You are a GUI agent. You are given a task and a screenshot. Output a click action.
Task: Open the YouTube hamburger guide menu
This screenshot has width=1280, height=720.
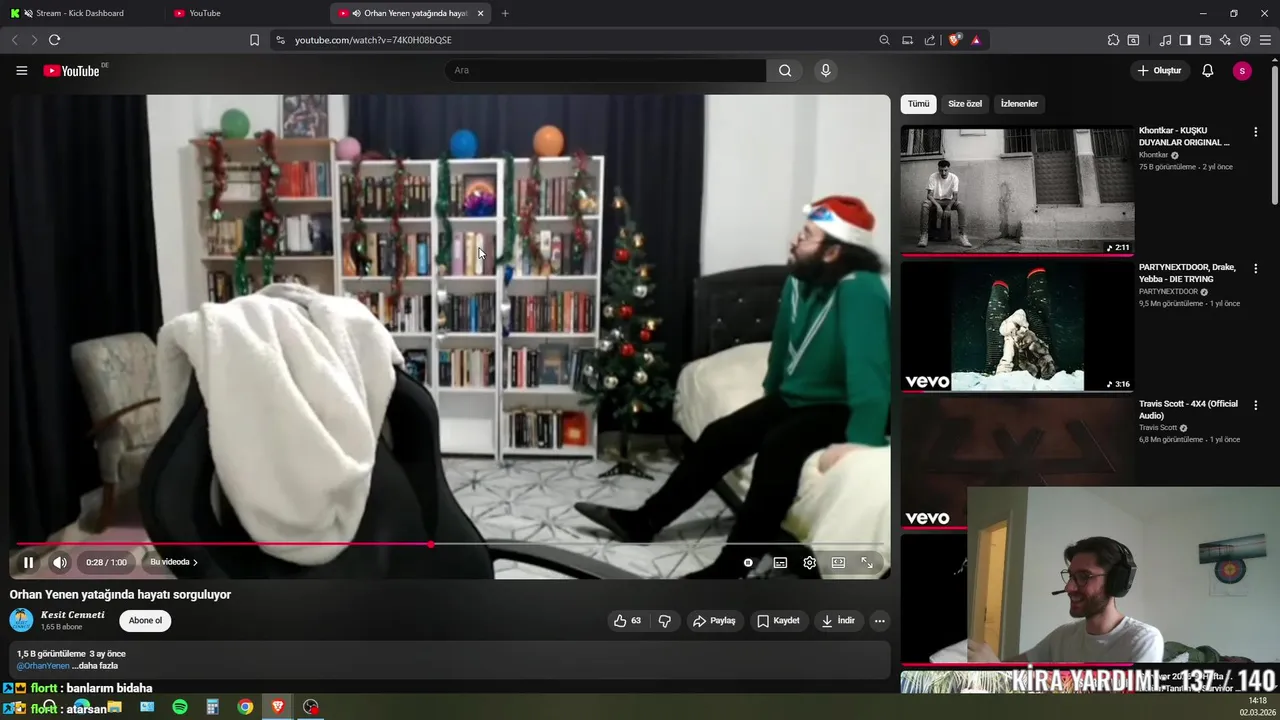[x=21, y=71]
